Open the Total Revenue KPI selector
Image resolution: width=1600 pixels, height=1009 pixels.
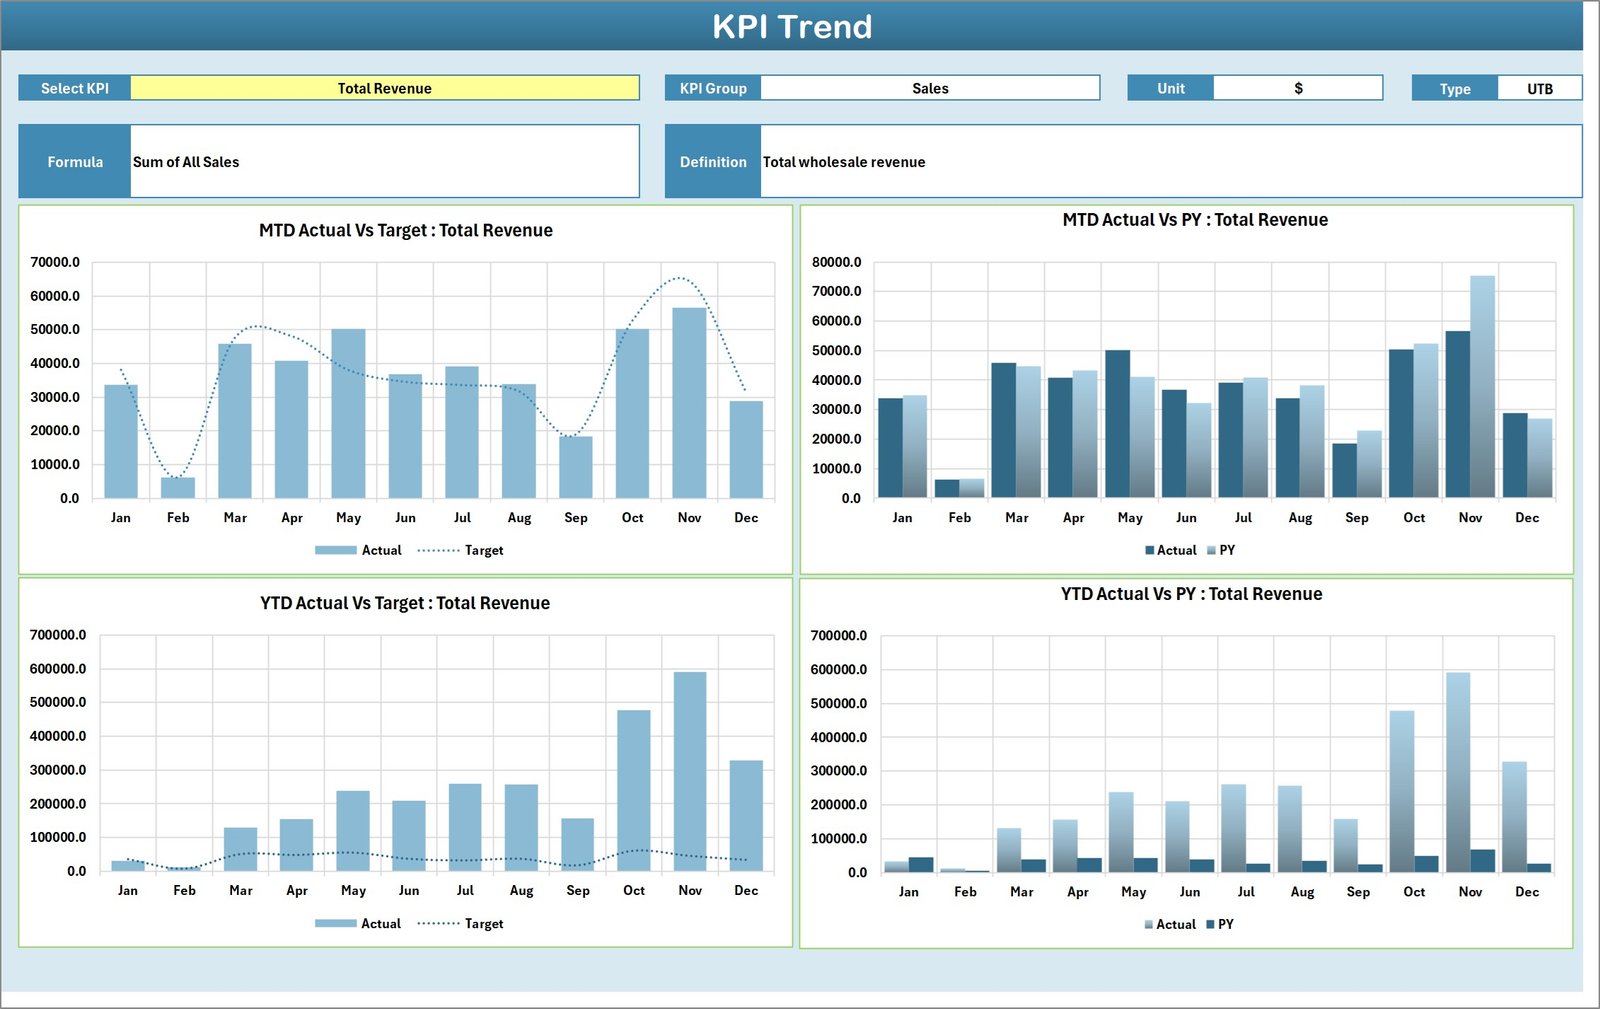point(385,88)
